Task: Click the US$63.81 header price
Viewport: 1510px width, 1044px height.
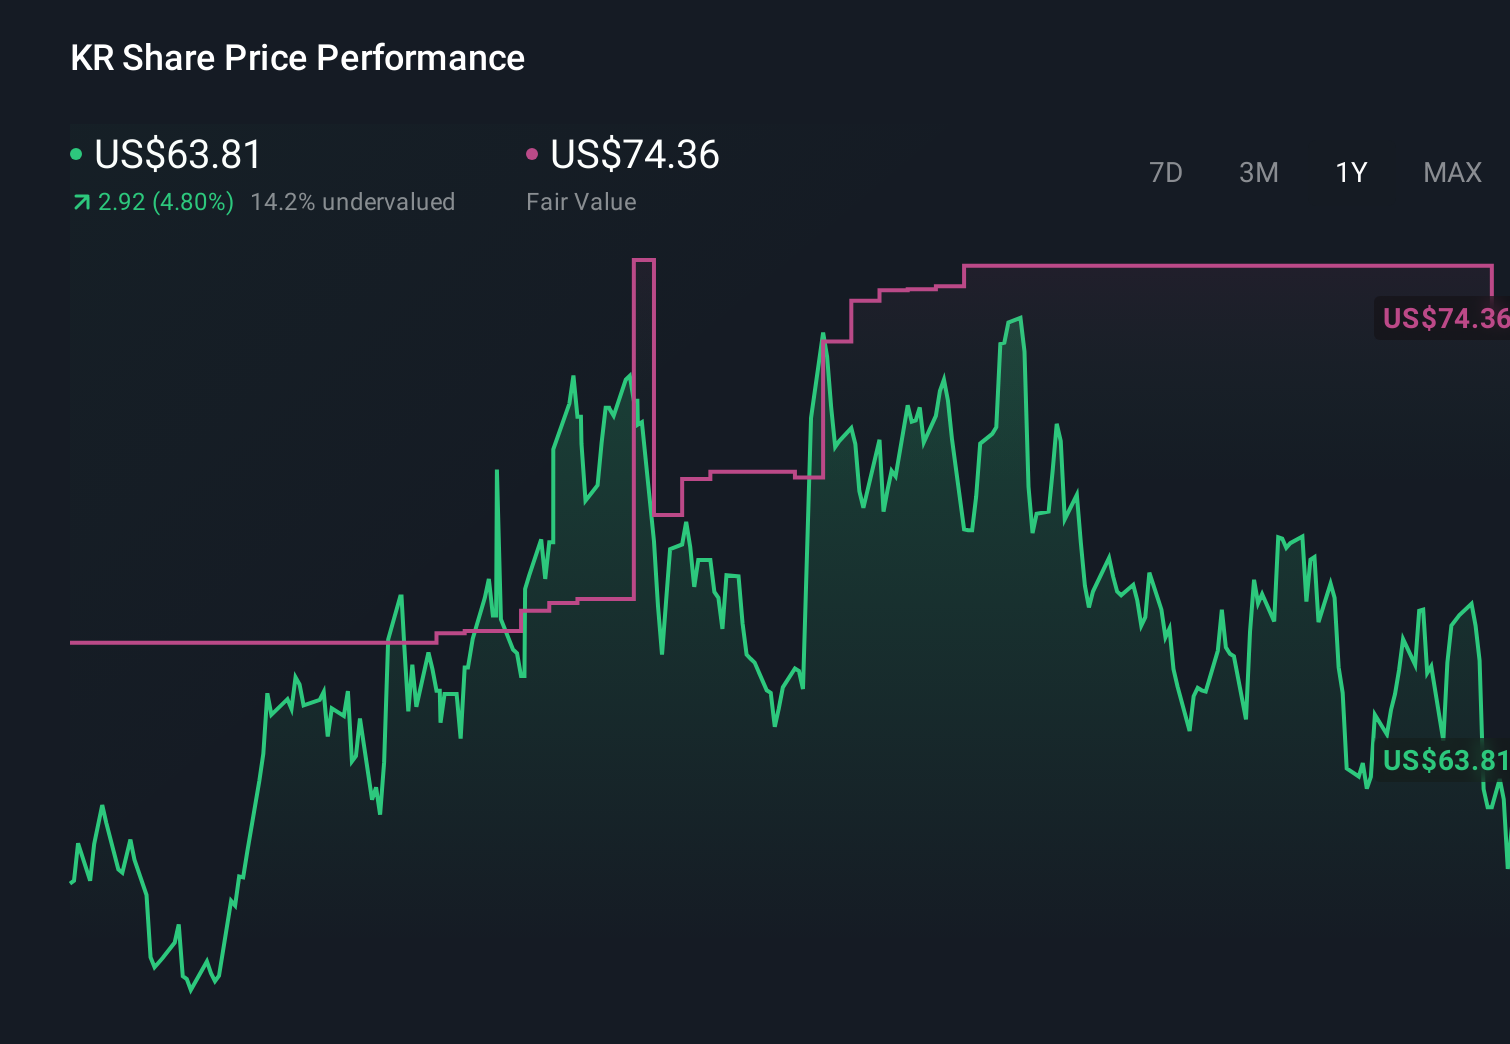Action: point(178,155)
